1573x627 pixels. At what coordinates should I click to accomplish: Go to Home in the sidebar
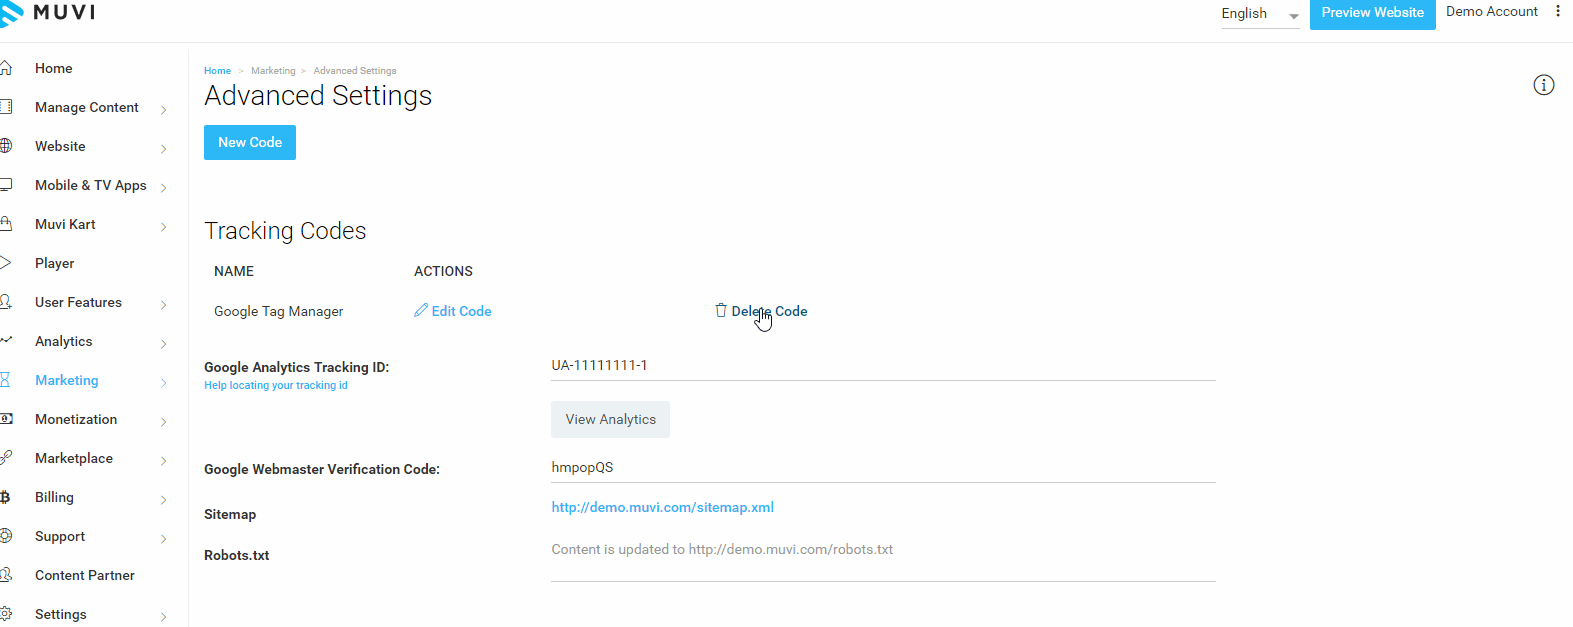coord(54,68)
